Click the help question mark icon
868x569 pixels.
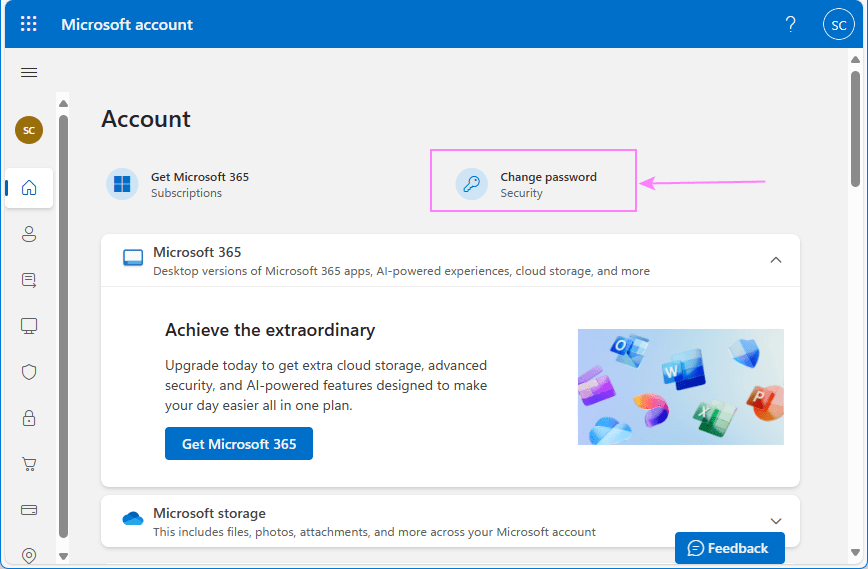pos(790,24)
